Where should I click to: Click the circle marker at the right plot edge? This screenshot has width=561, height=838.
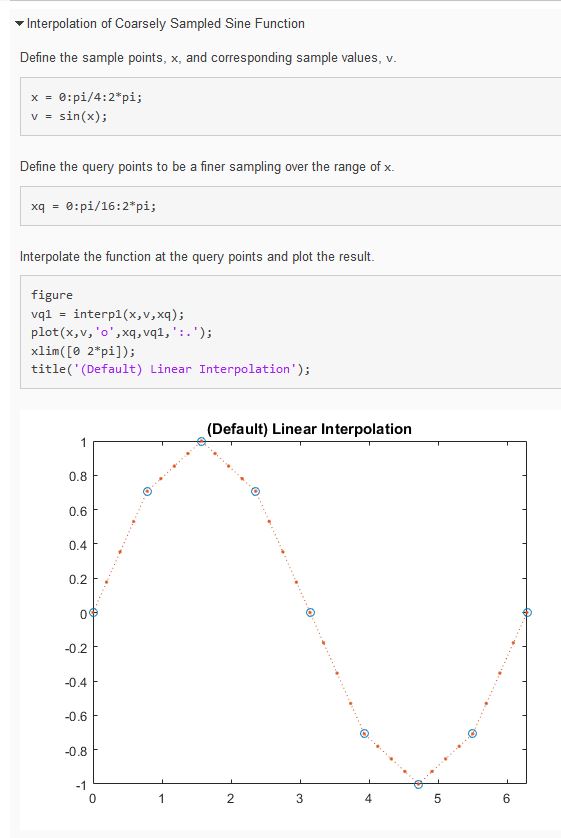tap(527, 612)
